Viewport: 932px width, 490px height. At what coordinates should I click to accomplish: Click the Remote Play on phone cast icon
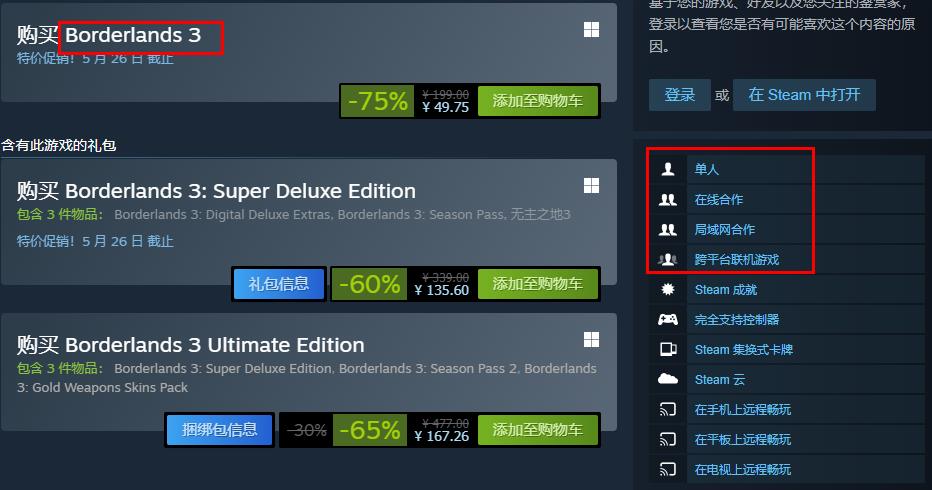(667, 409)
